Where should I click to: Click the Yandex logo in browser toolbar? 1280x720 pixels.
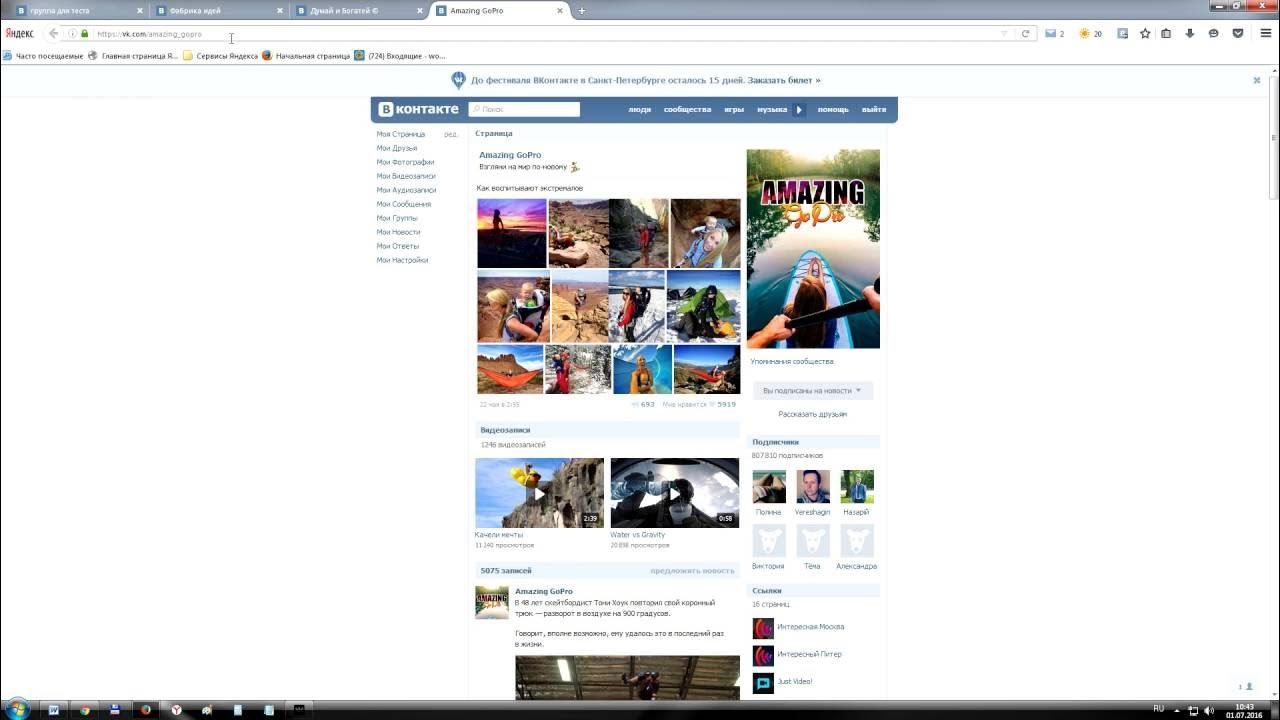pyautogui.click(x=19, y=34)
